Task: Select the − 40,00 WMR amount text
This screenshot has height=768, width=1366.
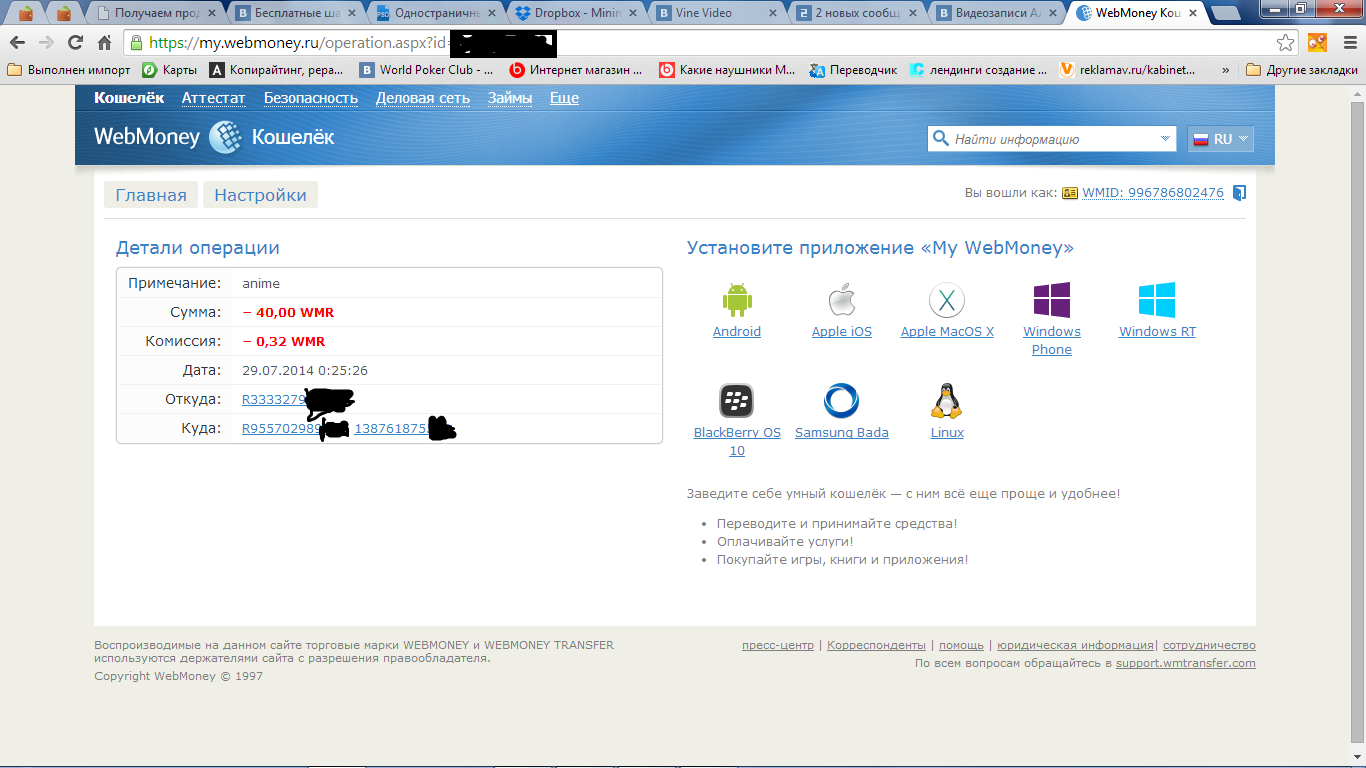Action: click(288, 312)
